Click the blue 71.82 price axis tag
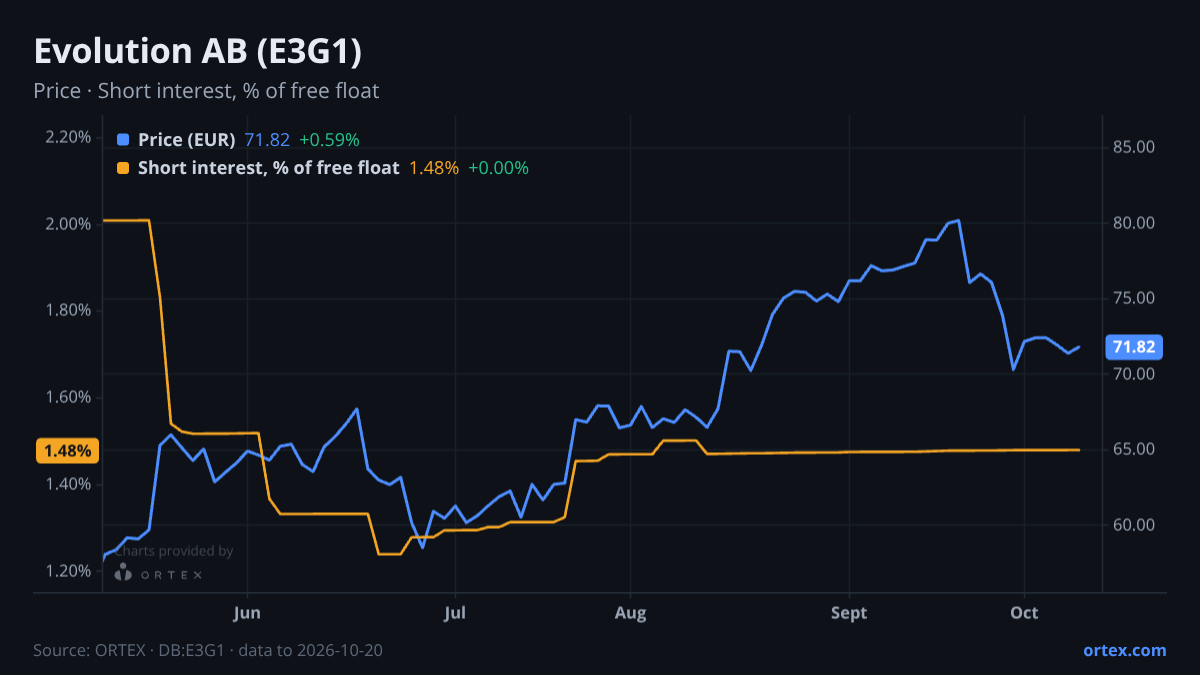Screen dimensions: 1200x675 click(1134, 347)
